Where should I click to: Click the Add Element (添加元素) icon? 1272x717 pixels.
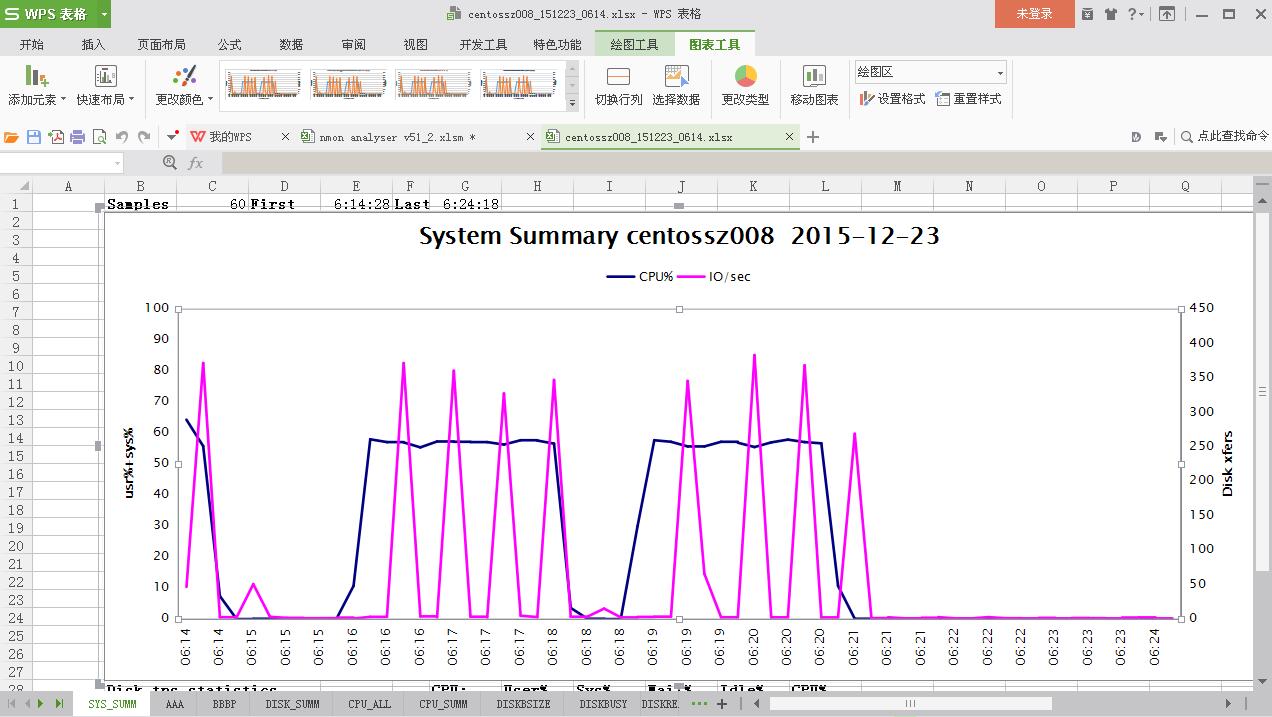point(36,77)
